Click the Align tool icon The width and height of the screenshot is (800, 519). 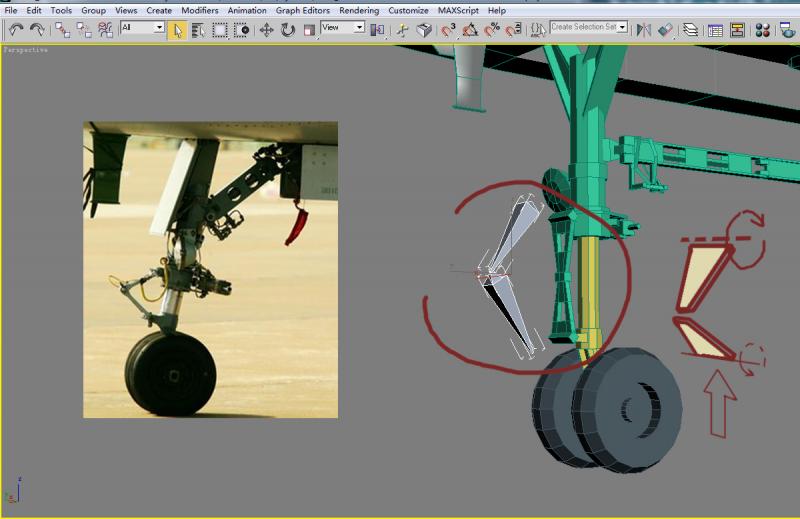[665, 31]
